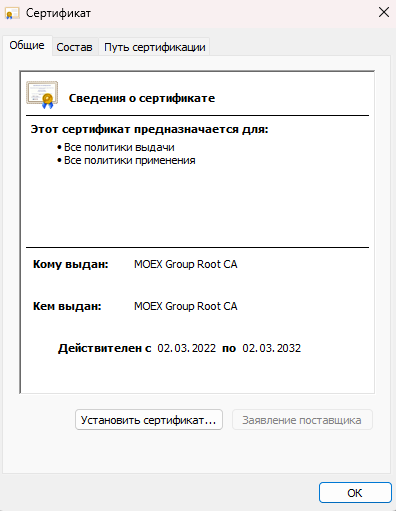Click the Установить сертификат button

(149, 420)
